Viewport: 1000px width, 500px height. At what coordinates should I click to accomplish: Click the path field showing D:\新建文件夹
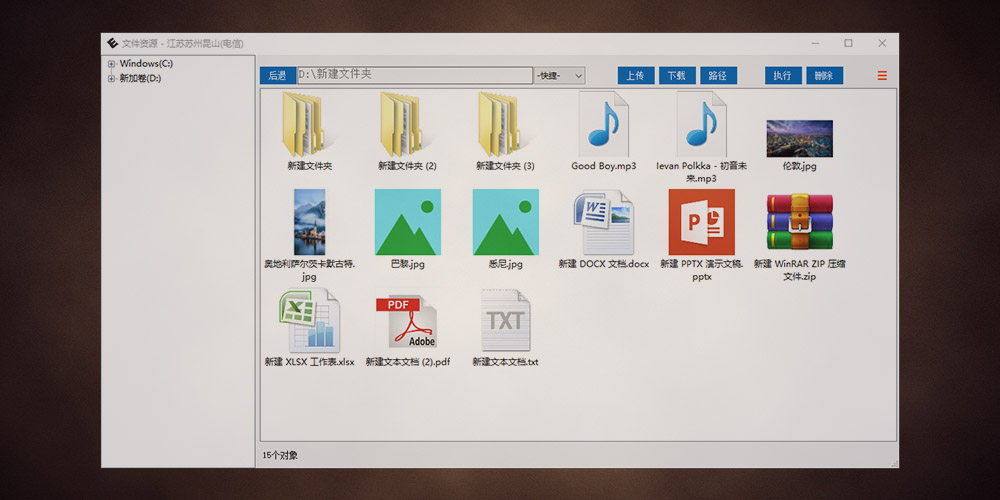tap(414, 76)
